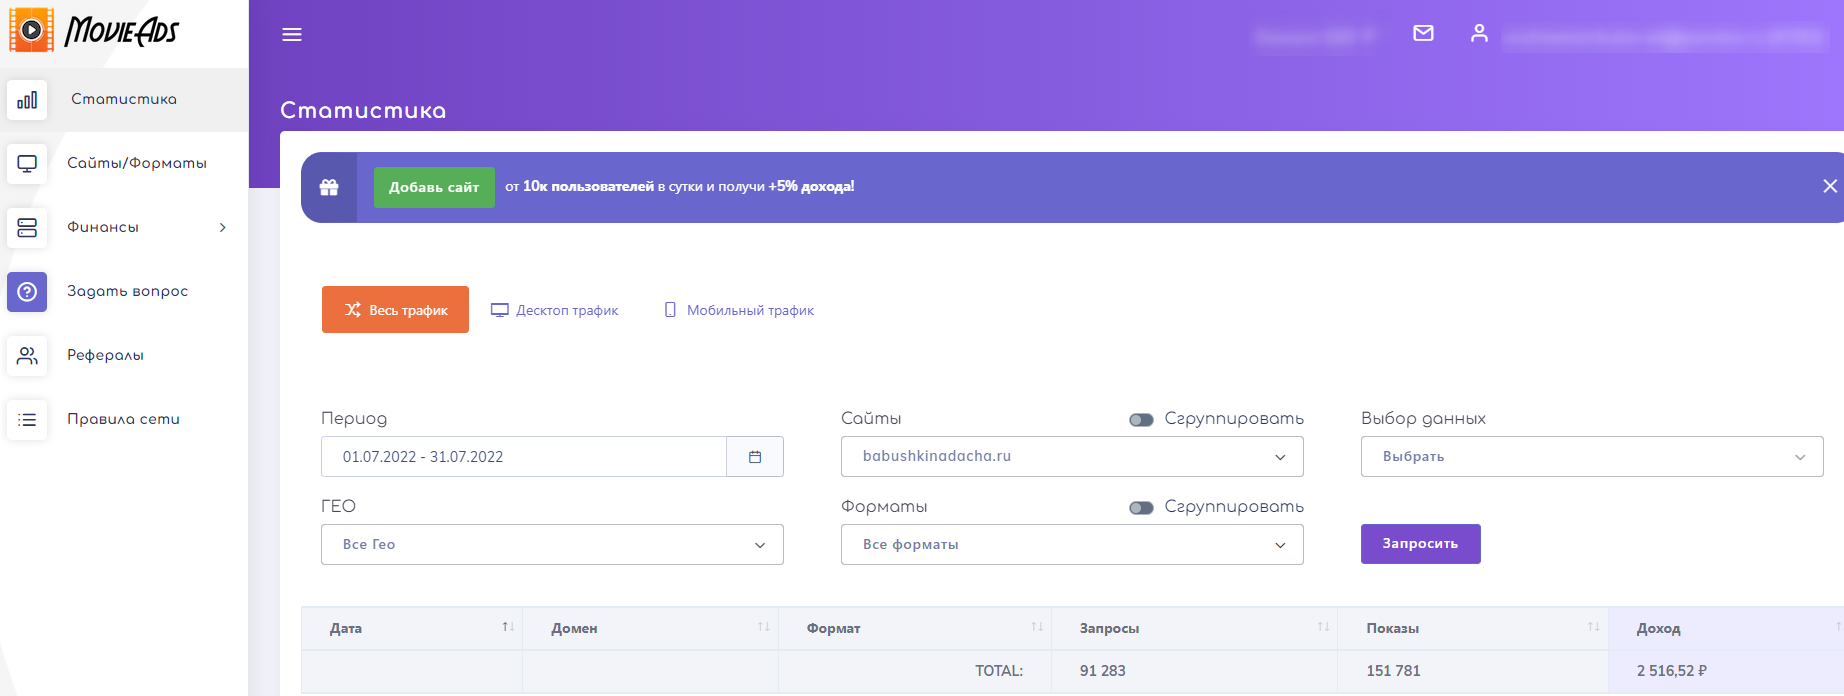Viewport: 1844px width, 696px height.
Task: Click the Правила сети list icon
Action: click(x=27, y=420)
